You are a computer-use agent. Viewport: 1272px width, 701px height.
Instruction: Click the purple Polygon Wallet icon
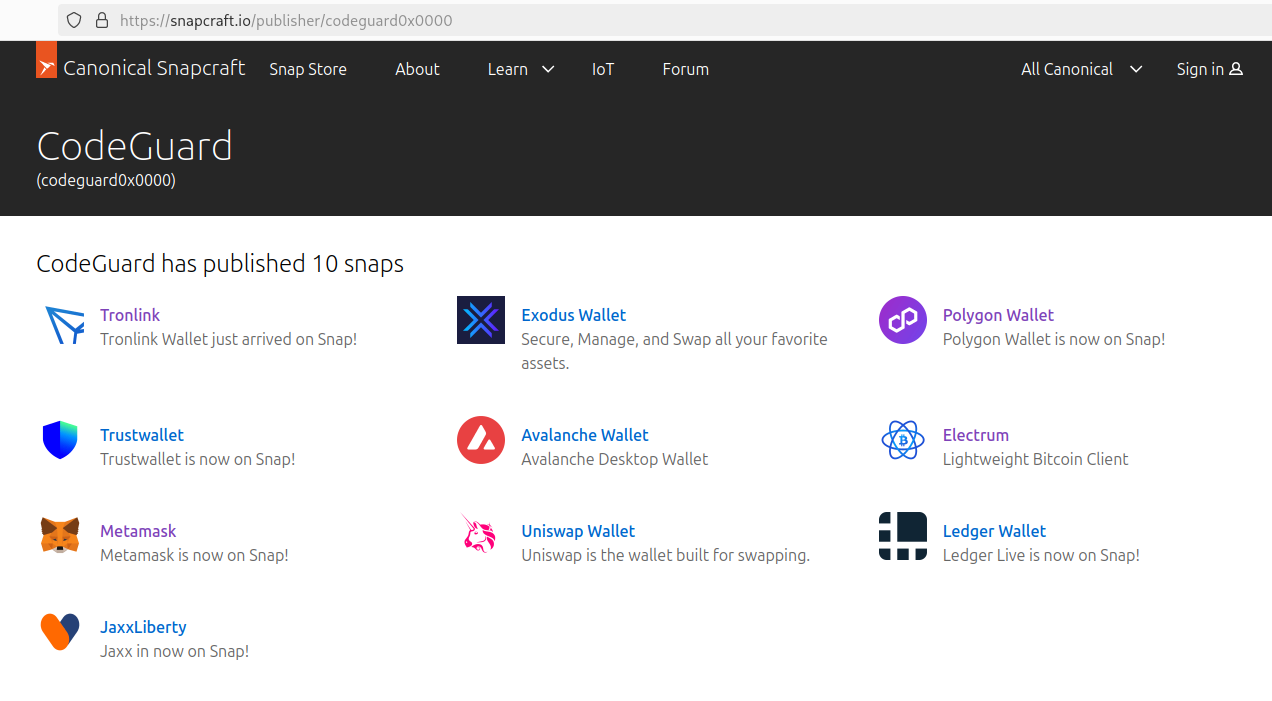point(902,320)
